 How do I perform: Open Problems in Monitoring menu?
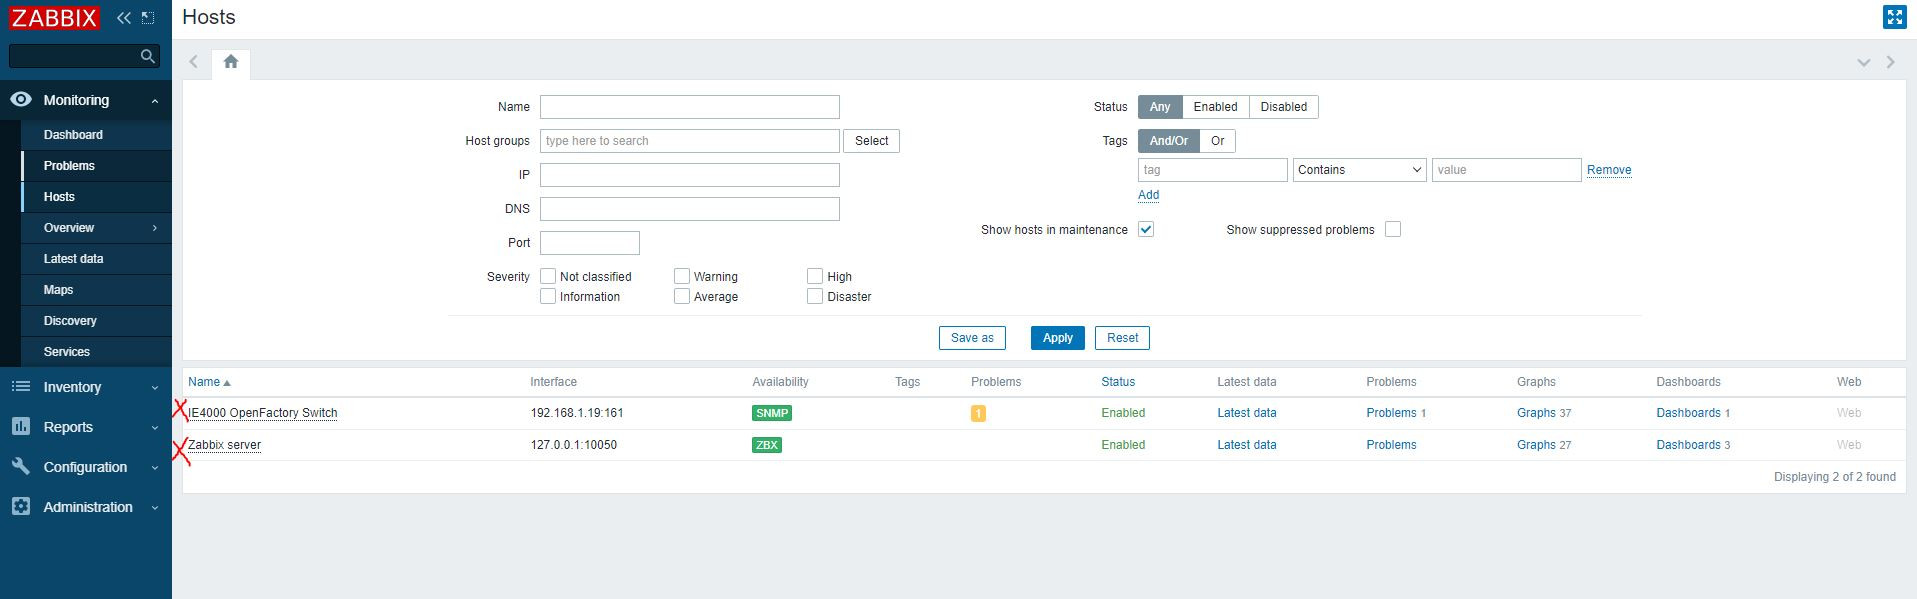97,166
